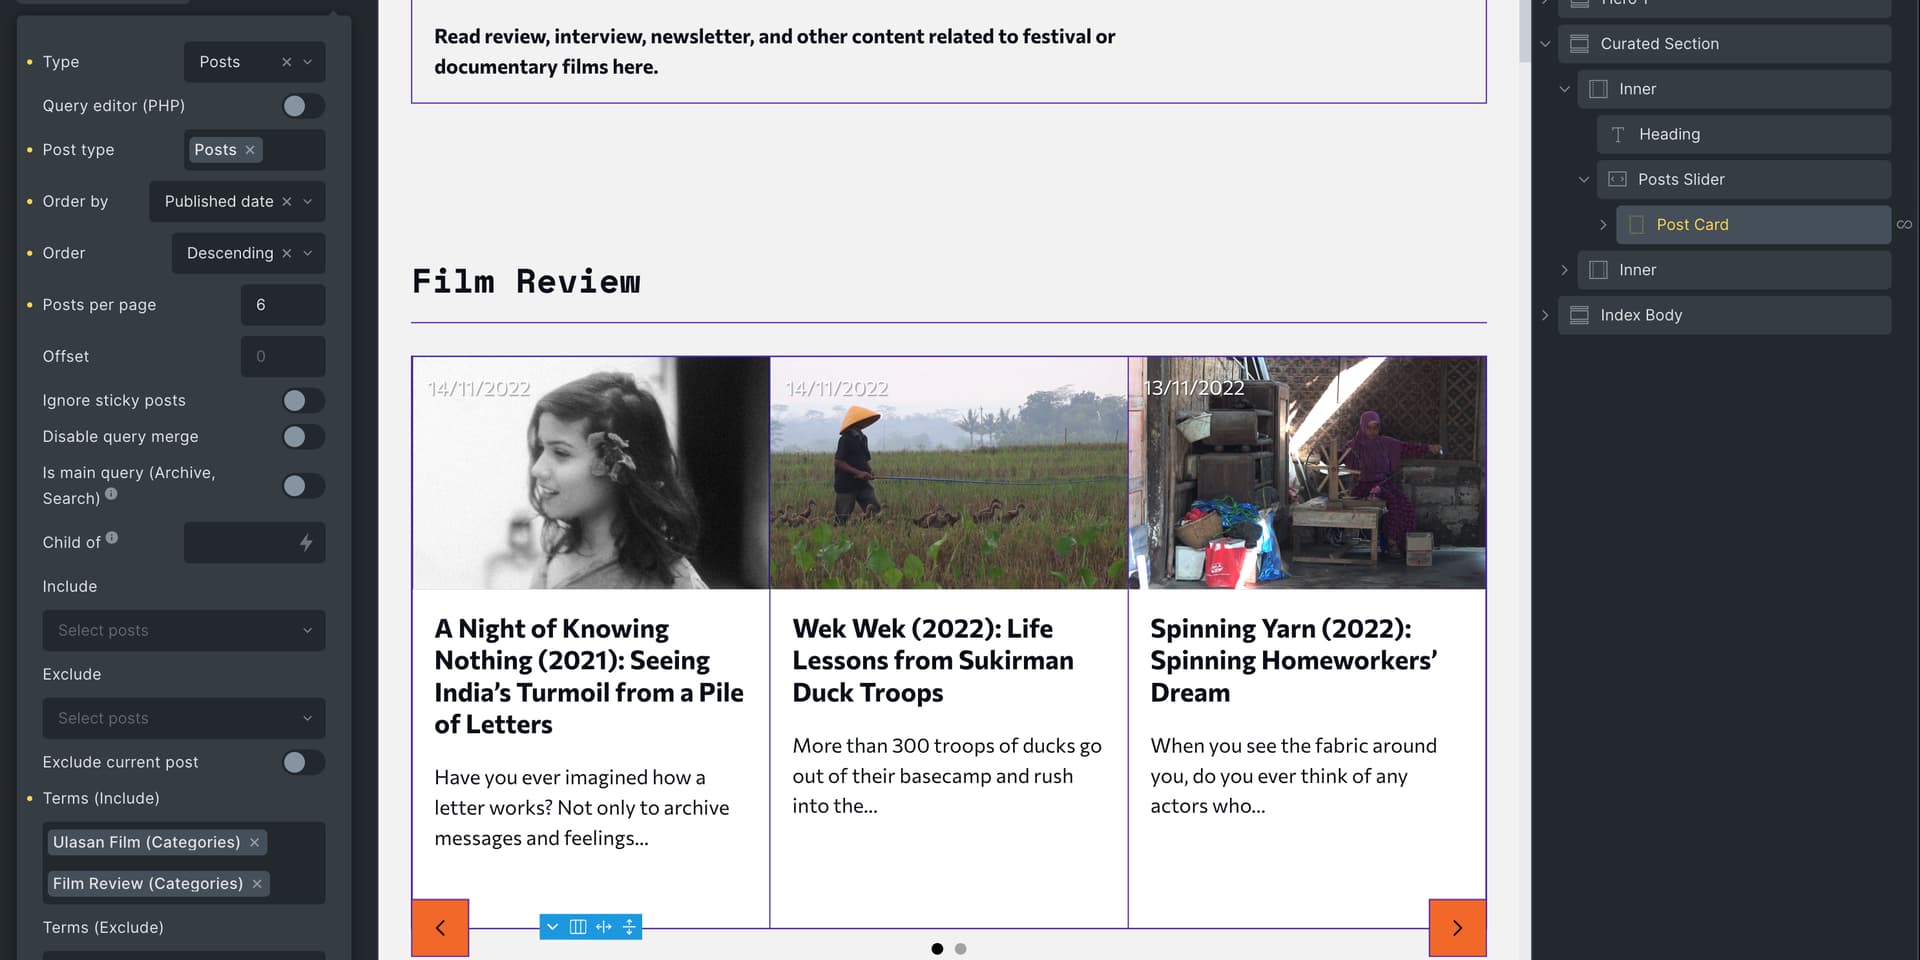This screenshot has height=960, width=1920.
Task: Click the Curated Section icon in structure
Action: click(1579, 44)
